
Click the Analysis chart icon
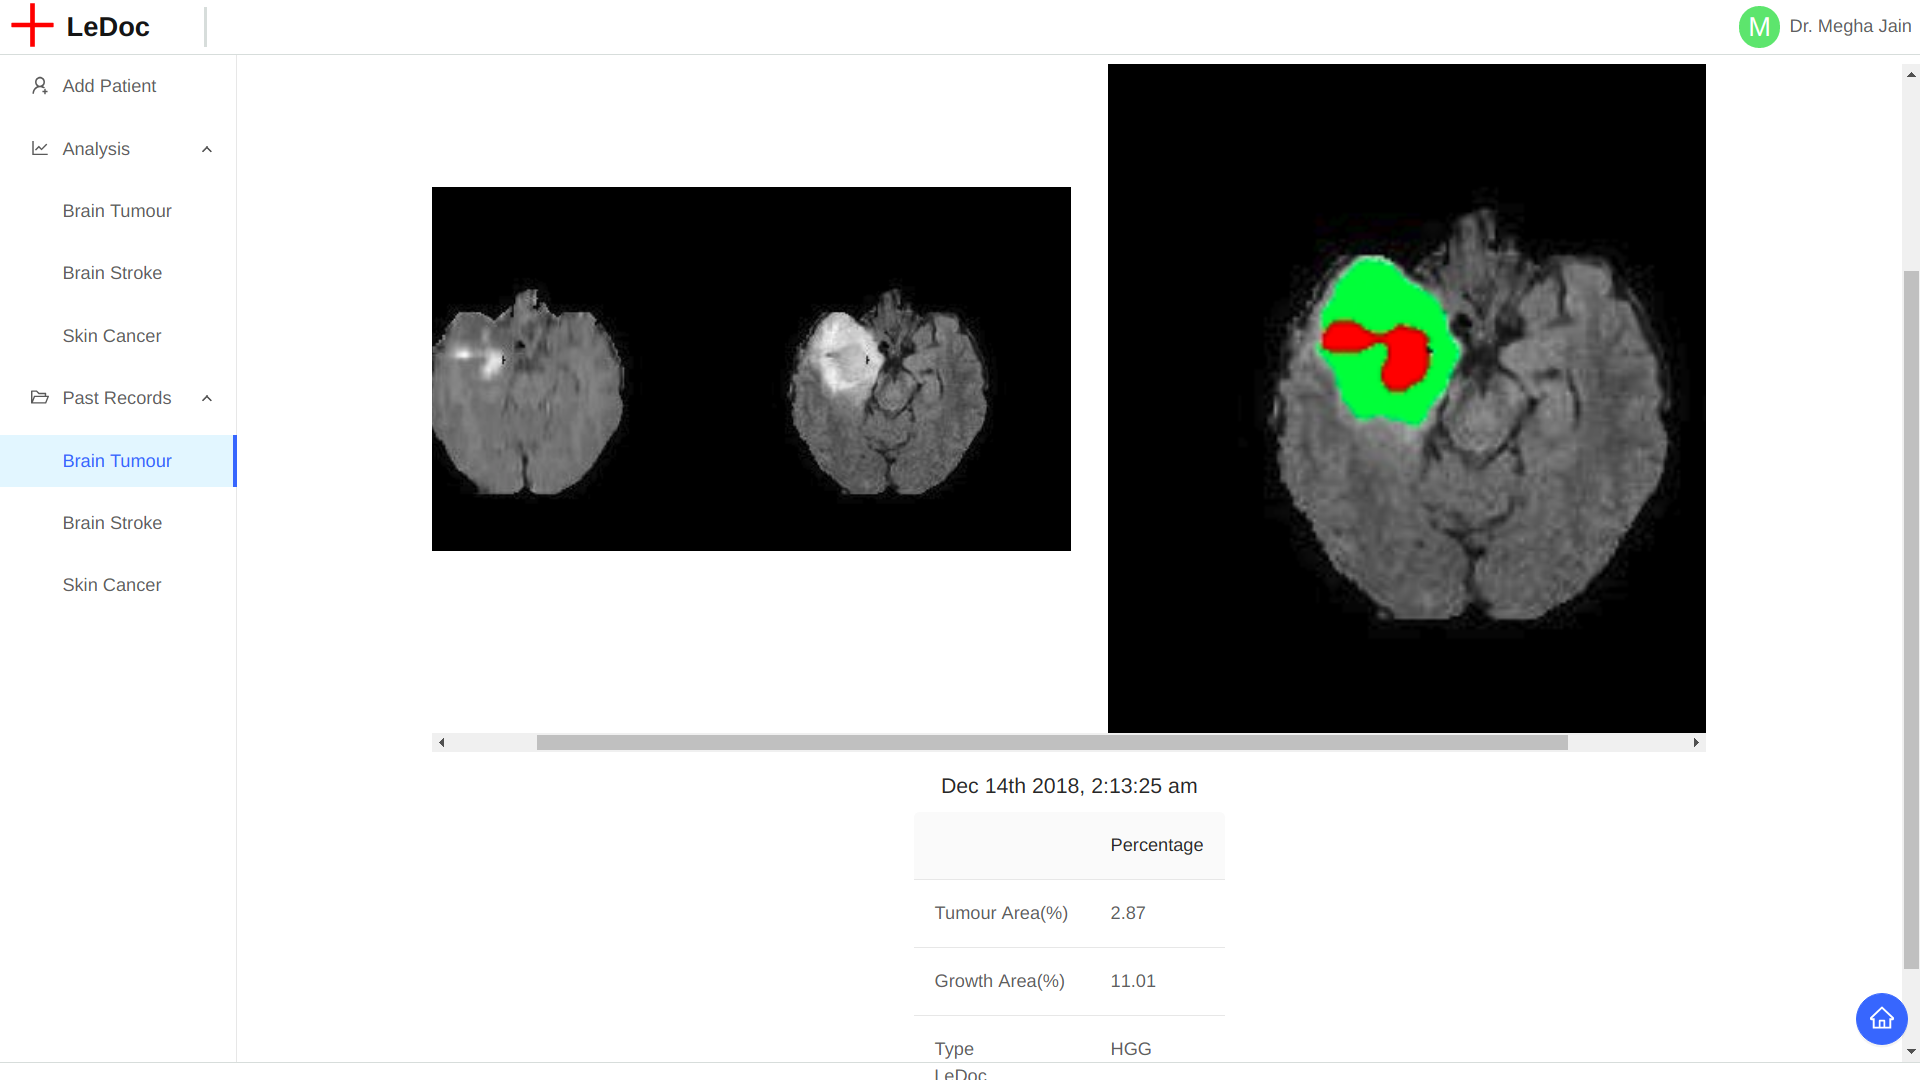coord(40,149)
